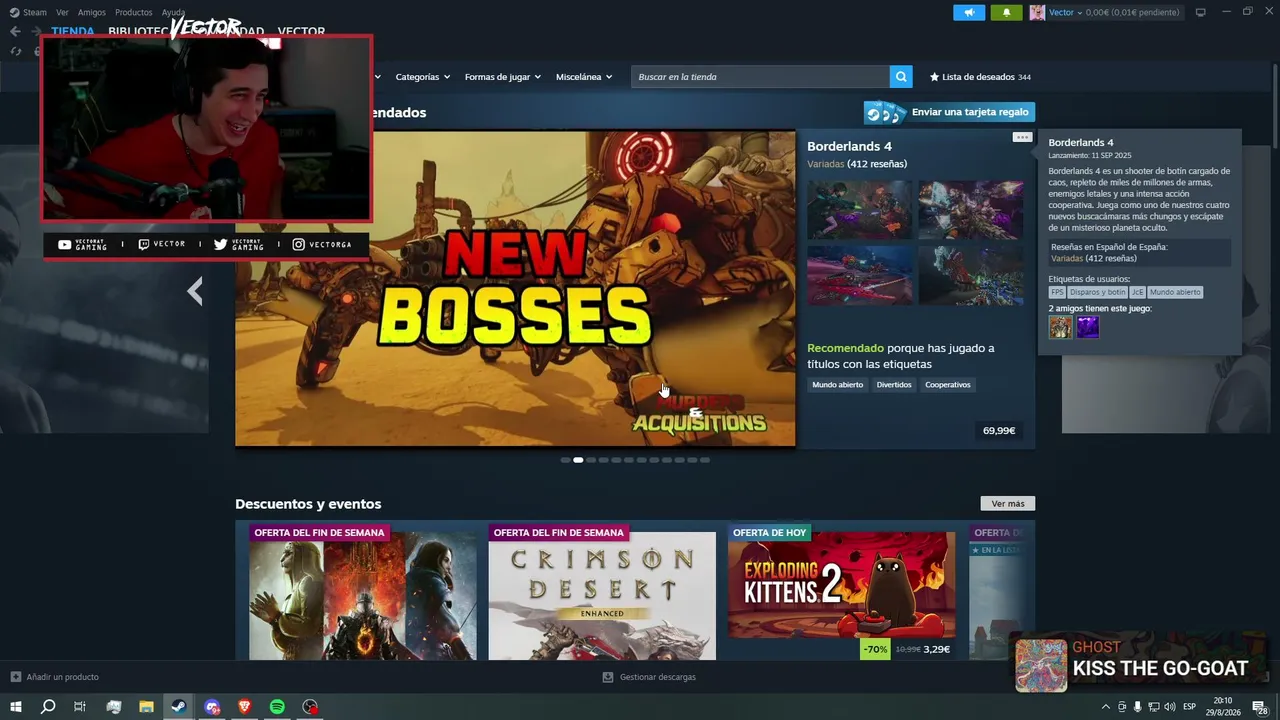Open the Windows notification center
The height and width of the screenshot is (720, 1280).
pos(1259,707)
